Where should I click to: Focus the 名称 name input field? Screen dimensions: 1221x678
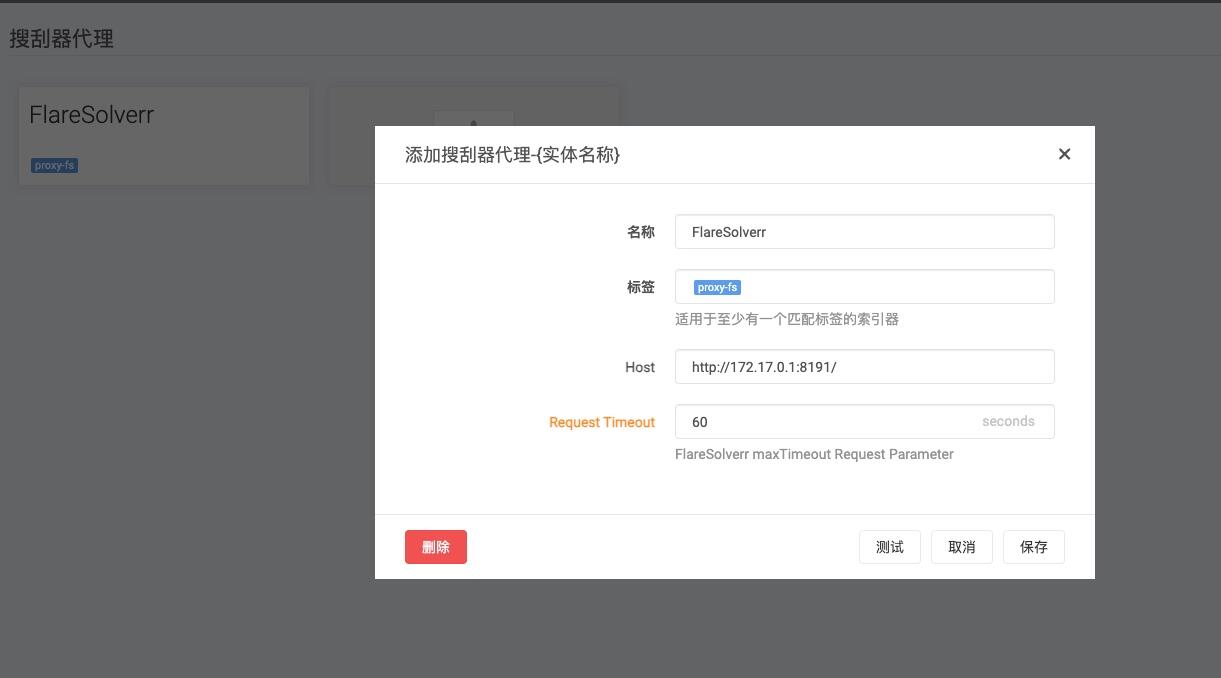(865, 231)
